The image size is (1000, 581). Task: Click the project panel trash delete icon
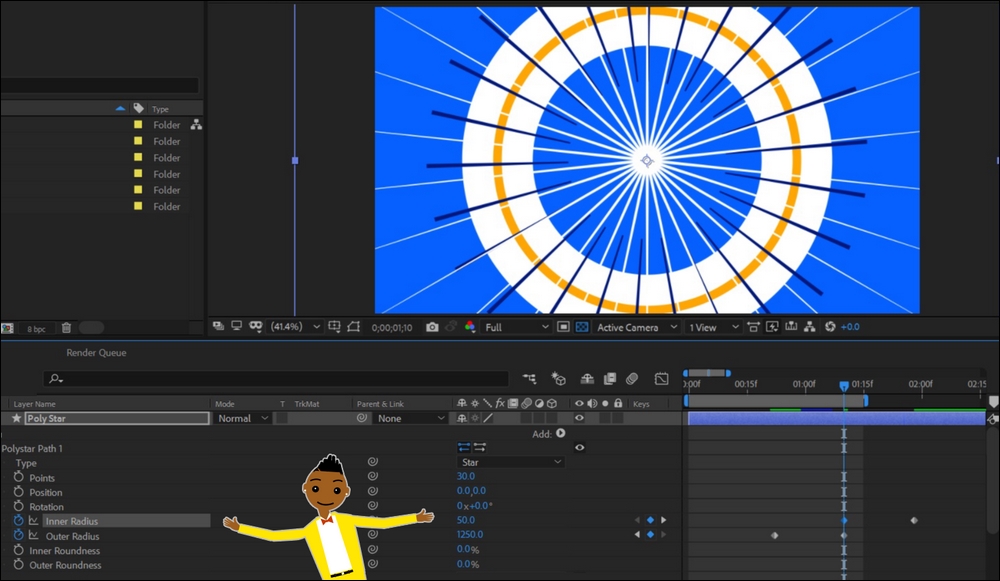(x=66, y=328)
